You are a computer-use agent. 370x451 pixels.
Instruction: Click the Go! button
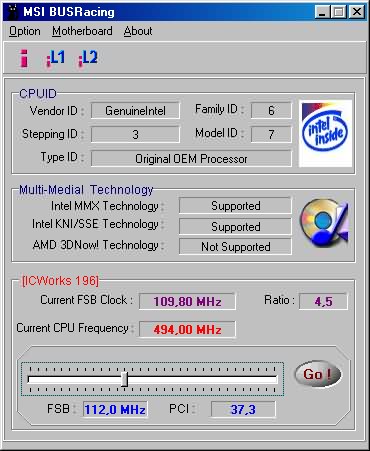318,374
